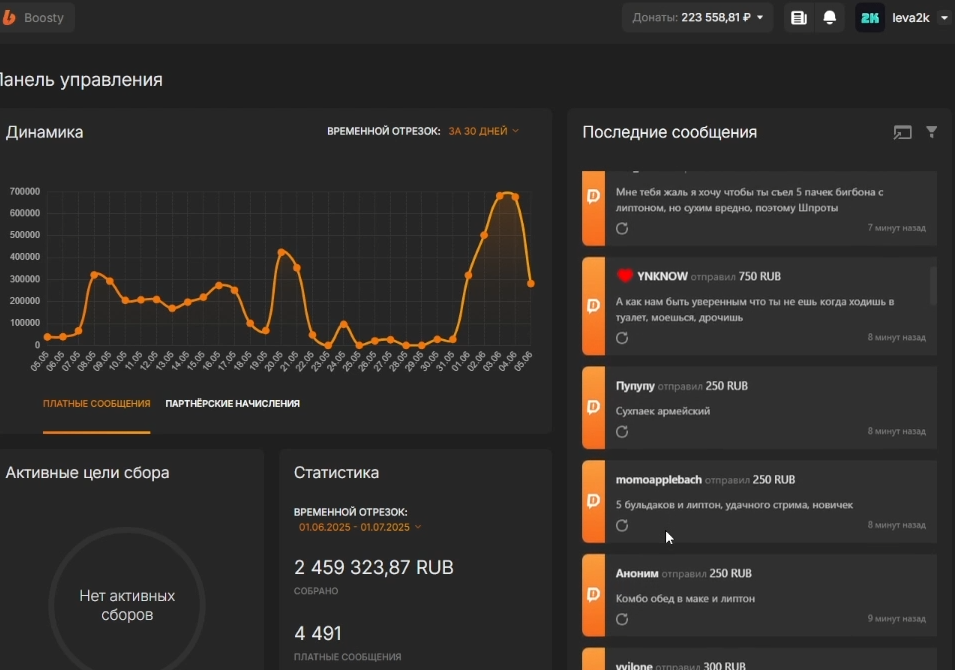Screen dimensions: 955x670
Task: Replay Пупупу's Сухпаек армейский message
Action: click(622, 432)
